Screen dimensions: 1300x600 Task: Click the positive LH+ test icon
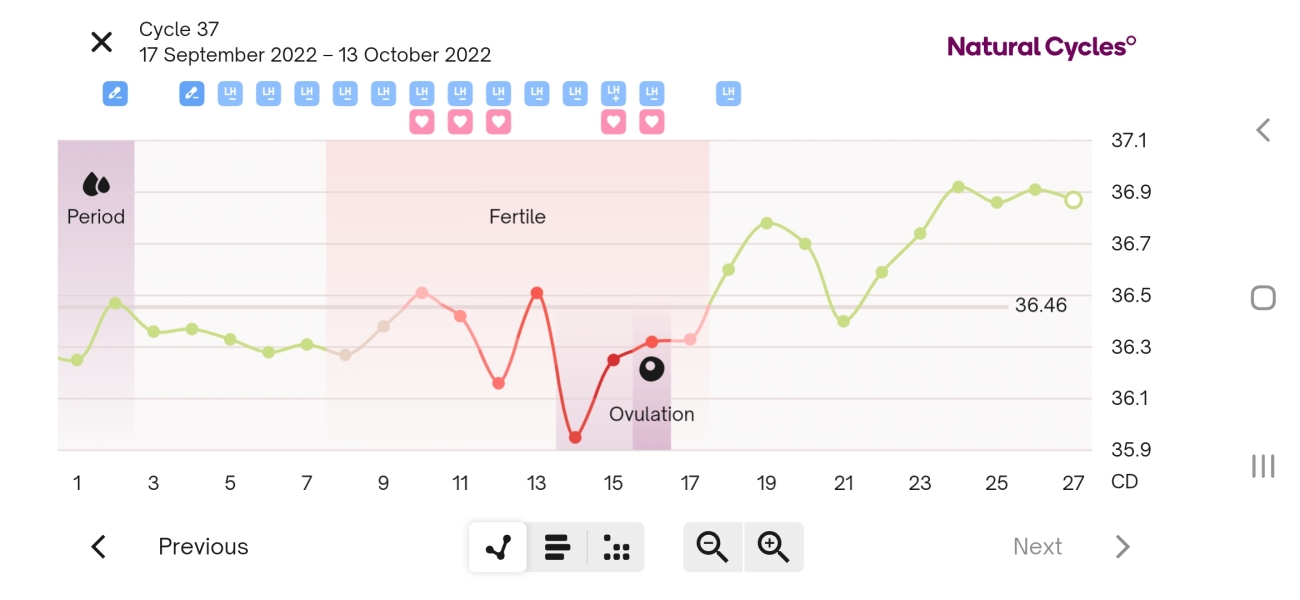coord(612,93)
